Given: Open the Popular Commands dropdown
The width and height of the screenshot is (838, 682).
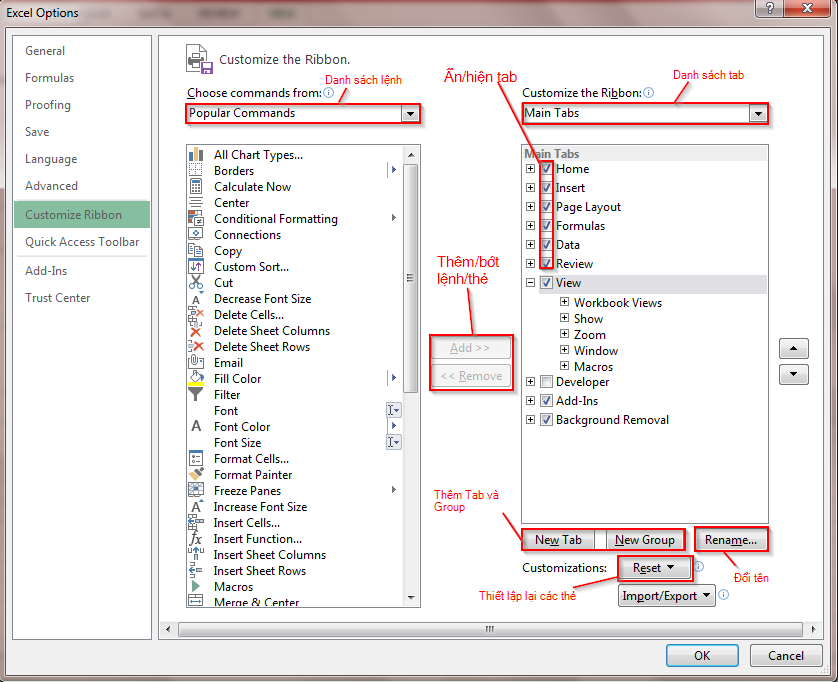Looking at the screenshot, I should pos(410,113).
